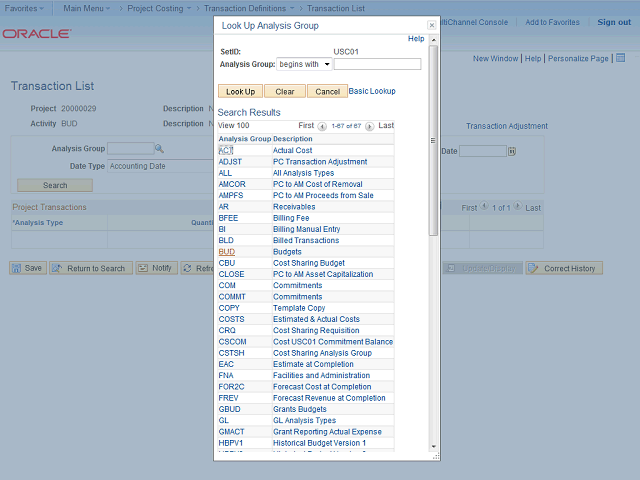Select the FNA analysis group
The image size is (640, 480).
coord(226,376)
